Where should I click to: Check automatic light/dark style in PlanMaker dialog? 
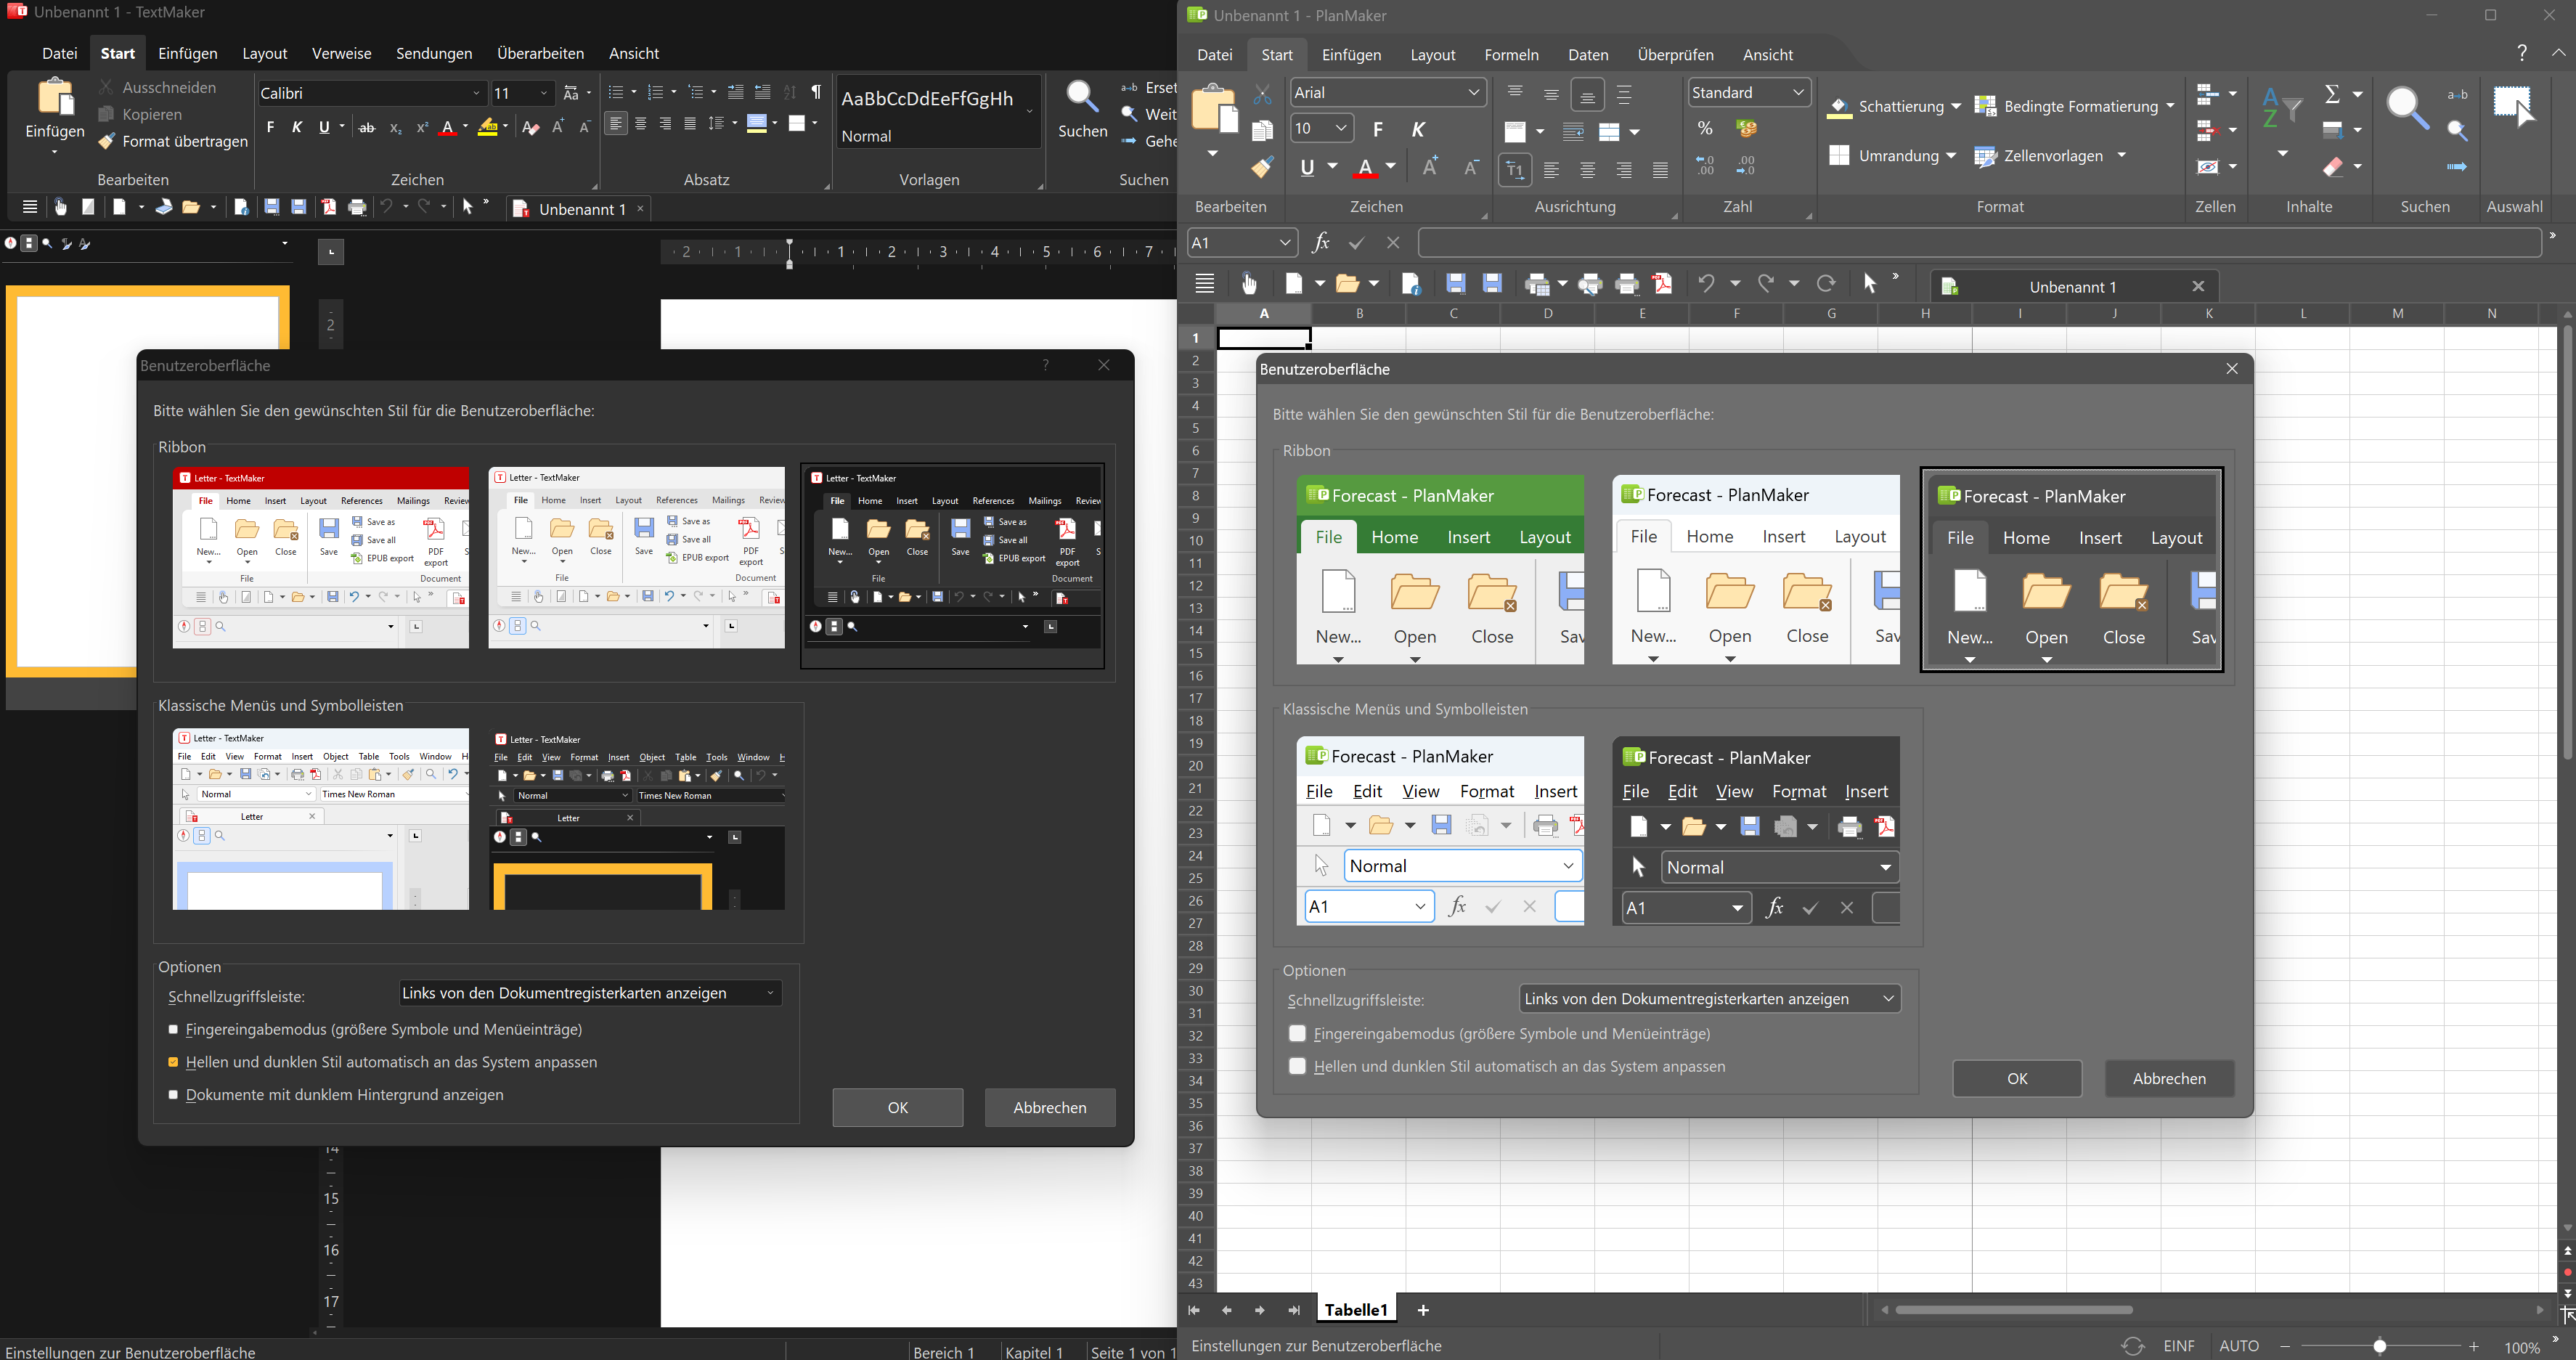point(1297,1066)
